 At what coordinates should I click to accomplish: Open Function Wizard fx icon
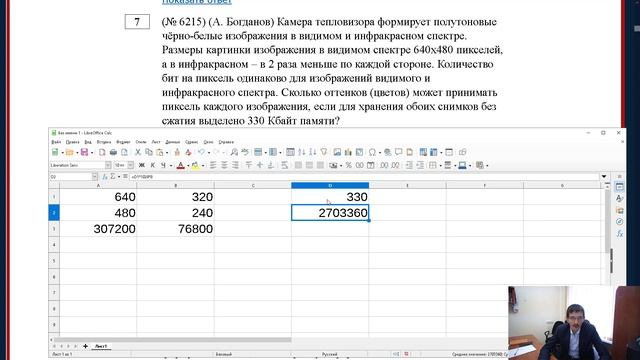click(x=105, y=177)
